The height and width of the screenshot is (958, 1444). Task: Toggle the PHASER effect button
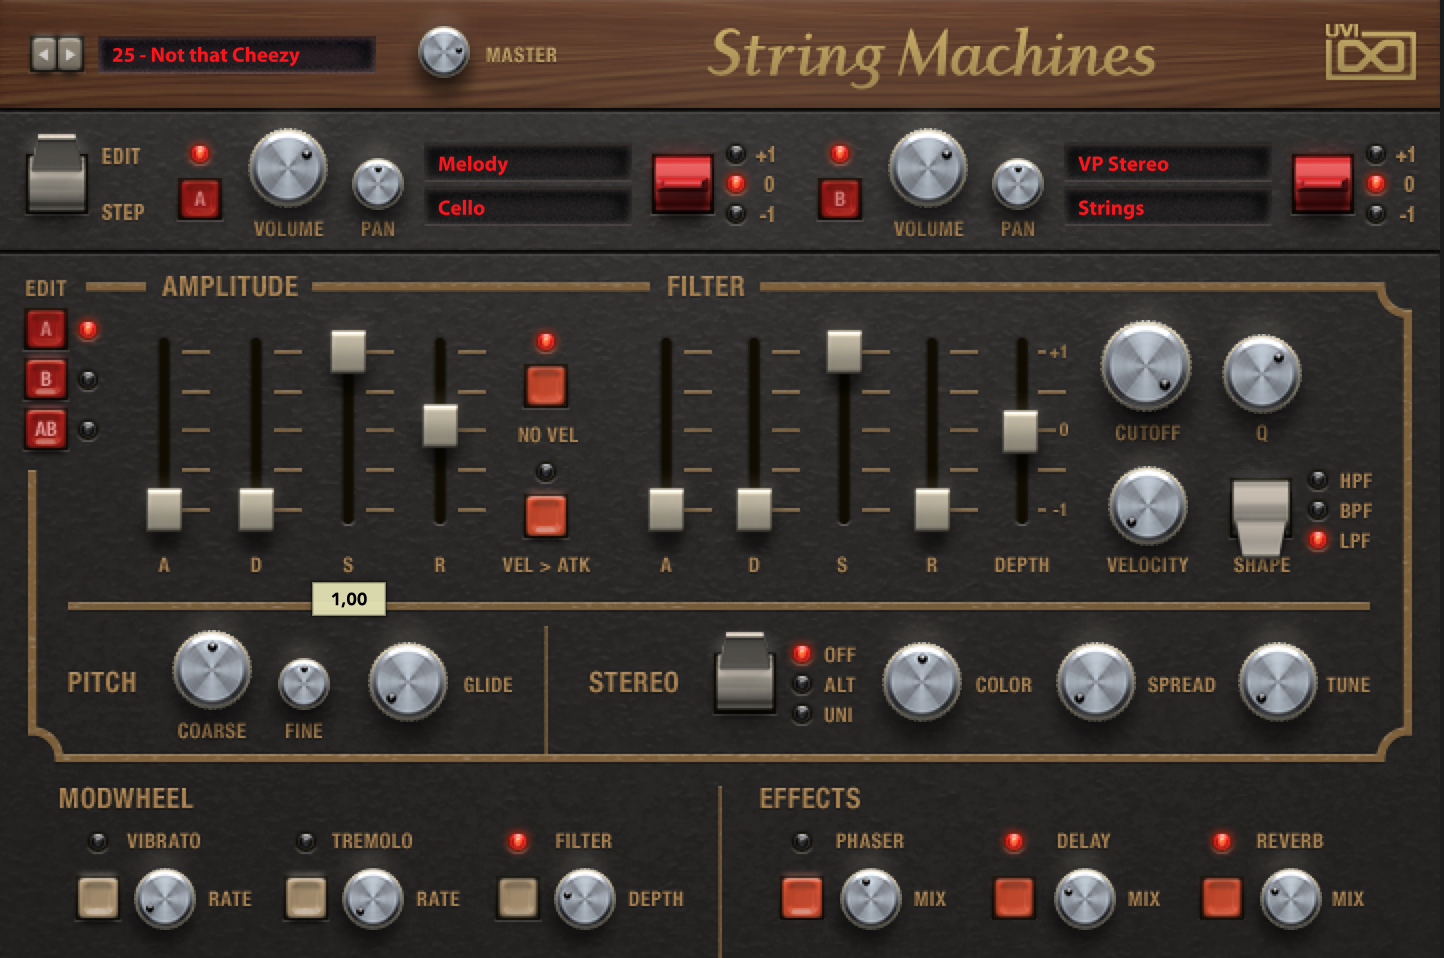pos(802,897)
